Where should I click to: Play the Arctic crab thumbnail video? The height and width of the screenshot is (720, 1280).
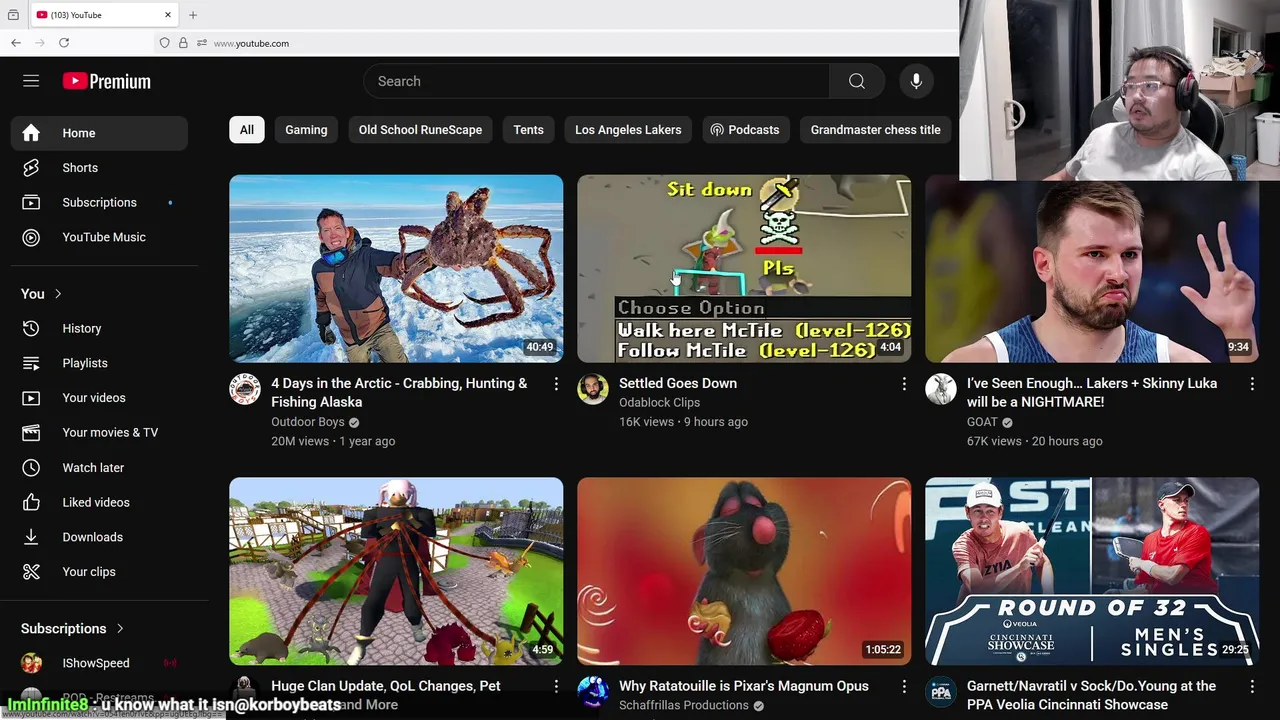396,268
